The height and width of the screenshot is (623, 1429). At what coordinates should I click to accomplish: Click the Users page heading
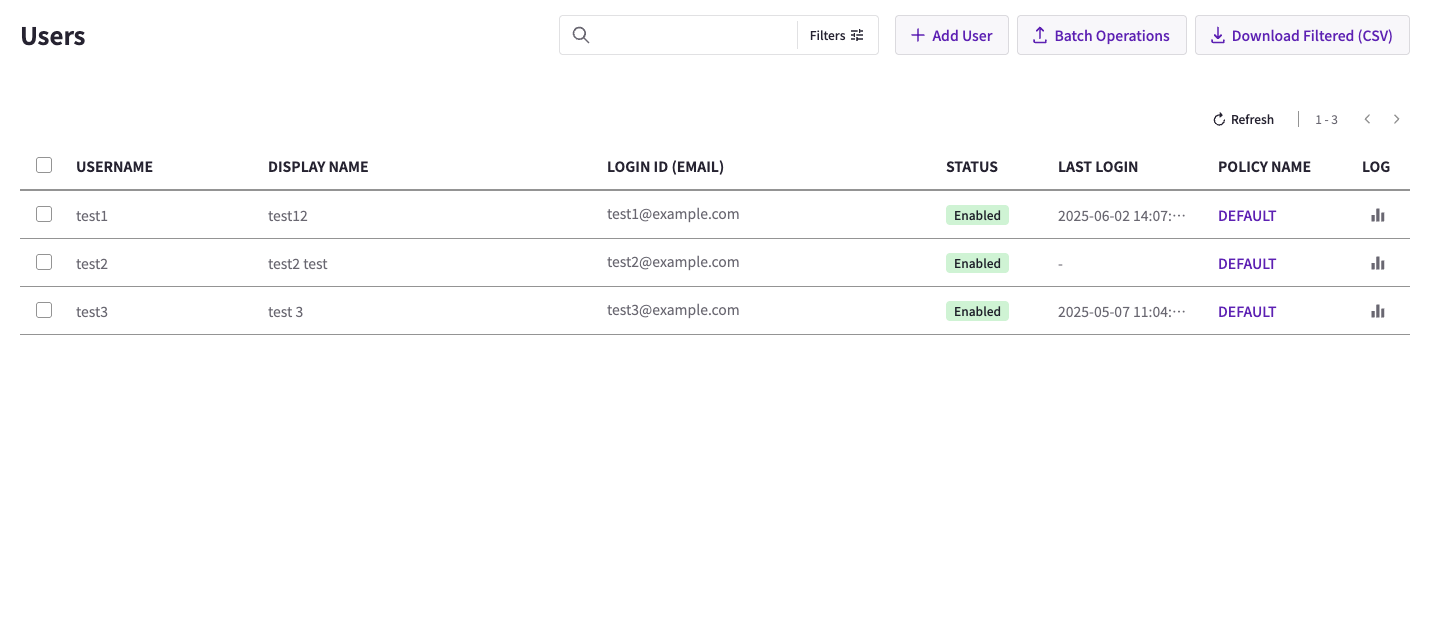coord(53,36)
